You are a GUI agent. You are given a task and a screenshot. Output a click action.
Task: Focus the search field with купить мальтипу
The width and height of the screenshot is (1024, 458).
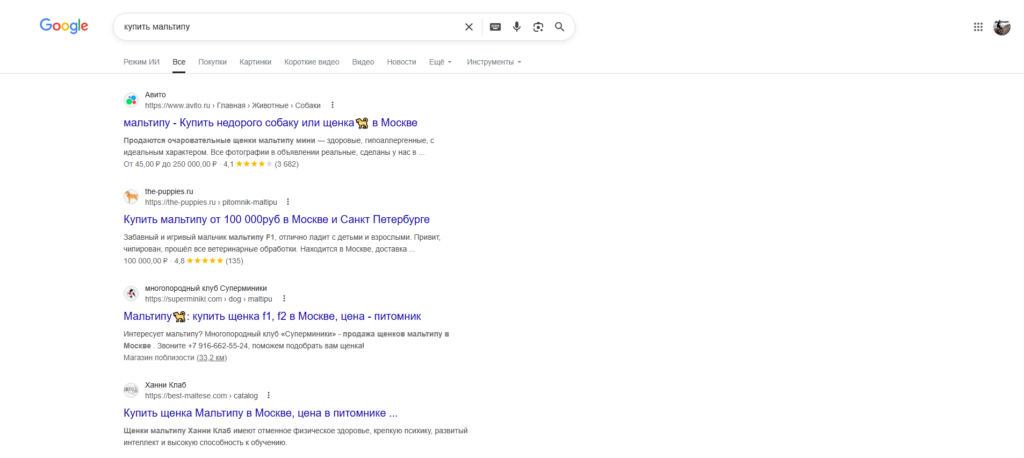pos(287,27)
